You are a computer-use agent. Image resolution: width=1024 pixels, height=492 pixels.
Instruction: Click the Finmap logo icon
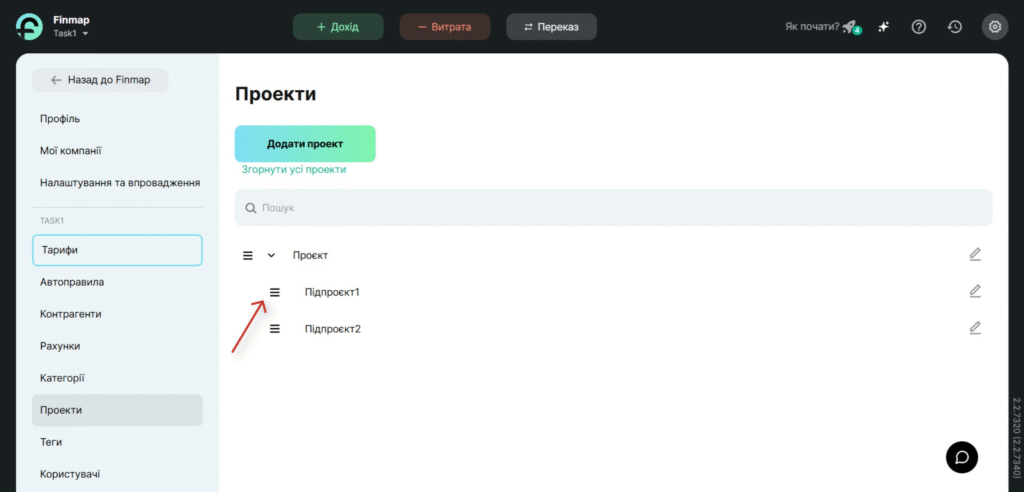[29, 27]
